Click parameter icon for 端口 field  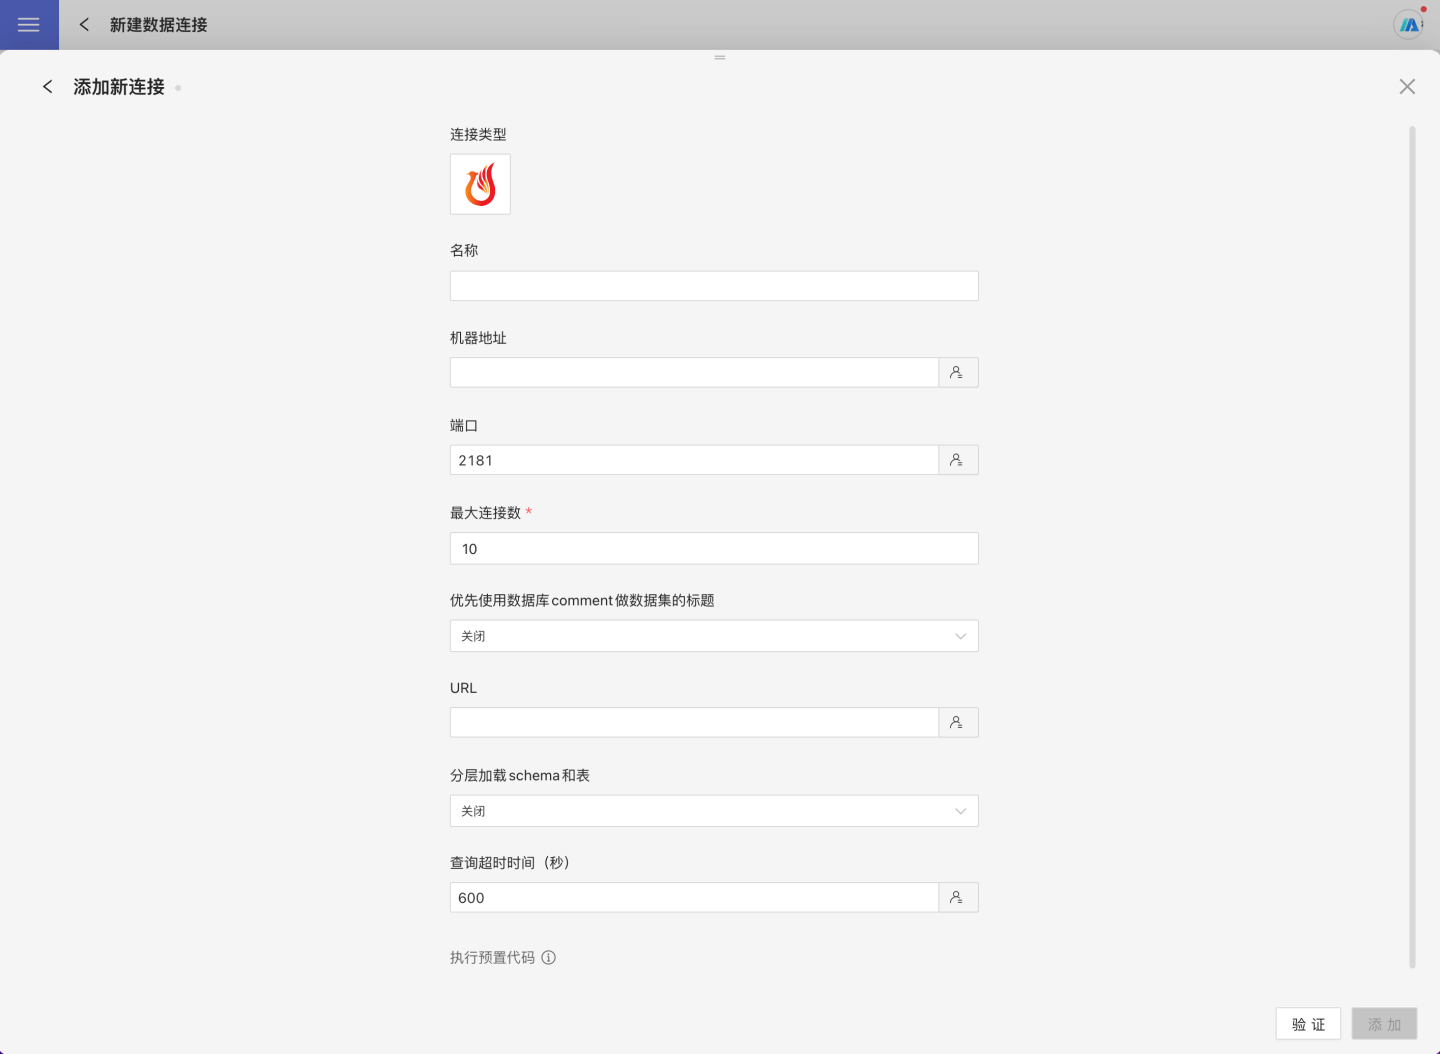957,460
